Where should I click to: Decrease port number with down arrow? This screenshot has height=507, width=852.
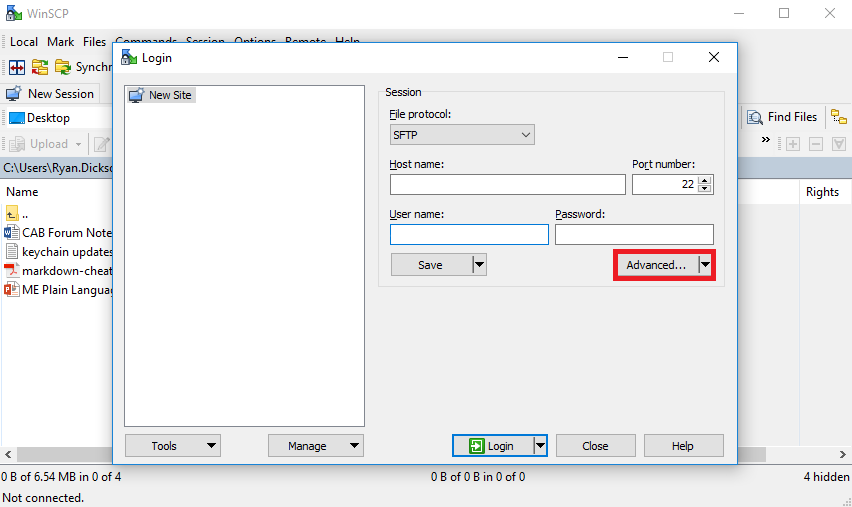coord(705,189)
